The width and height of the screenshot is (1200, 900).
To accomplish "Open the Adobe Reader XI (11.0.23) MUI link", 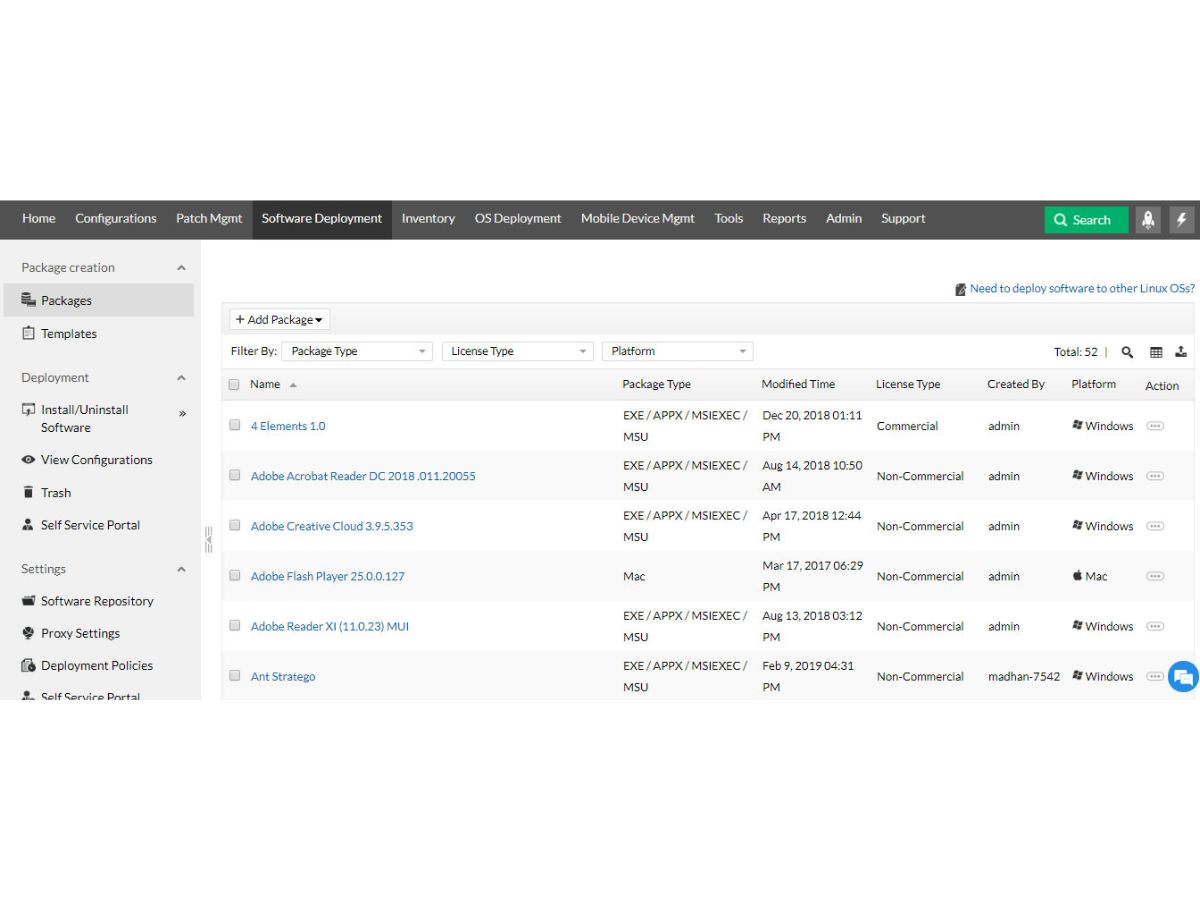I will 330,626.
